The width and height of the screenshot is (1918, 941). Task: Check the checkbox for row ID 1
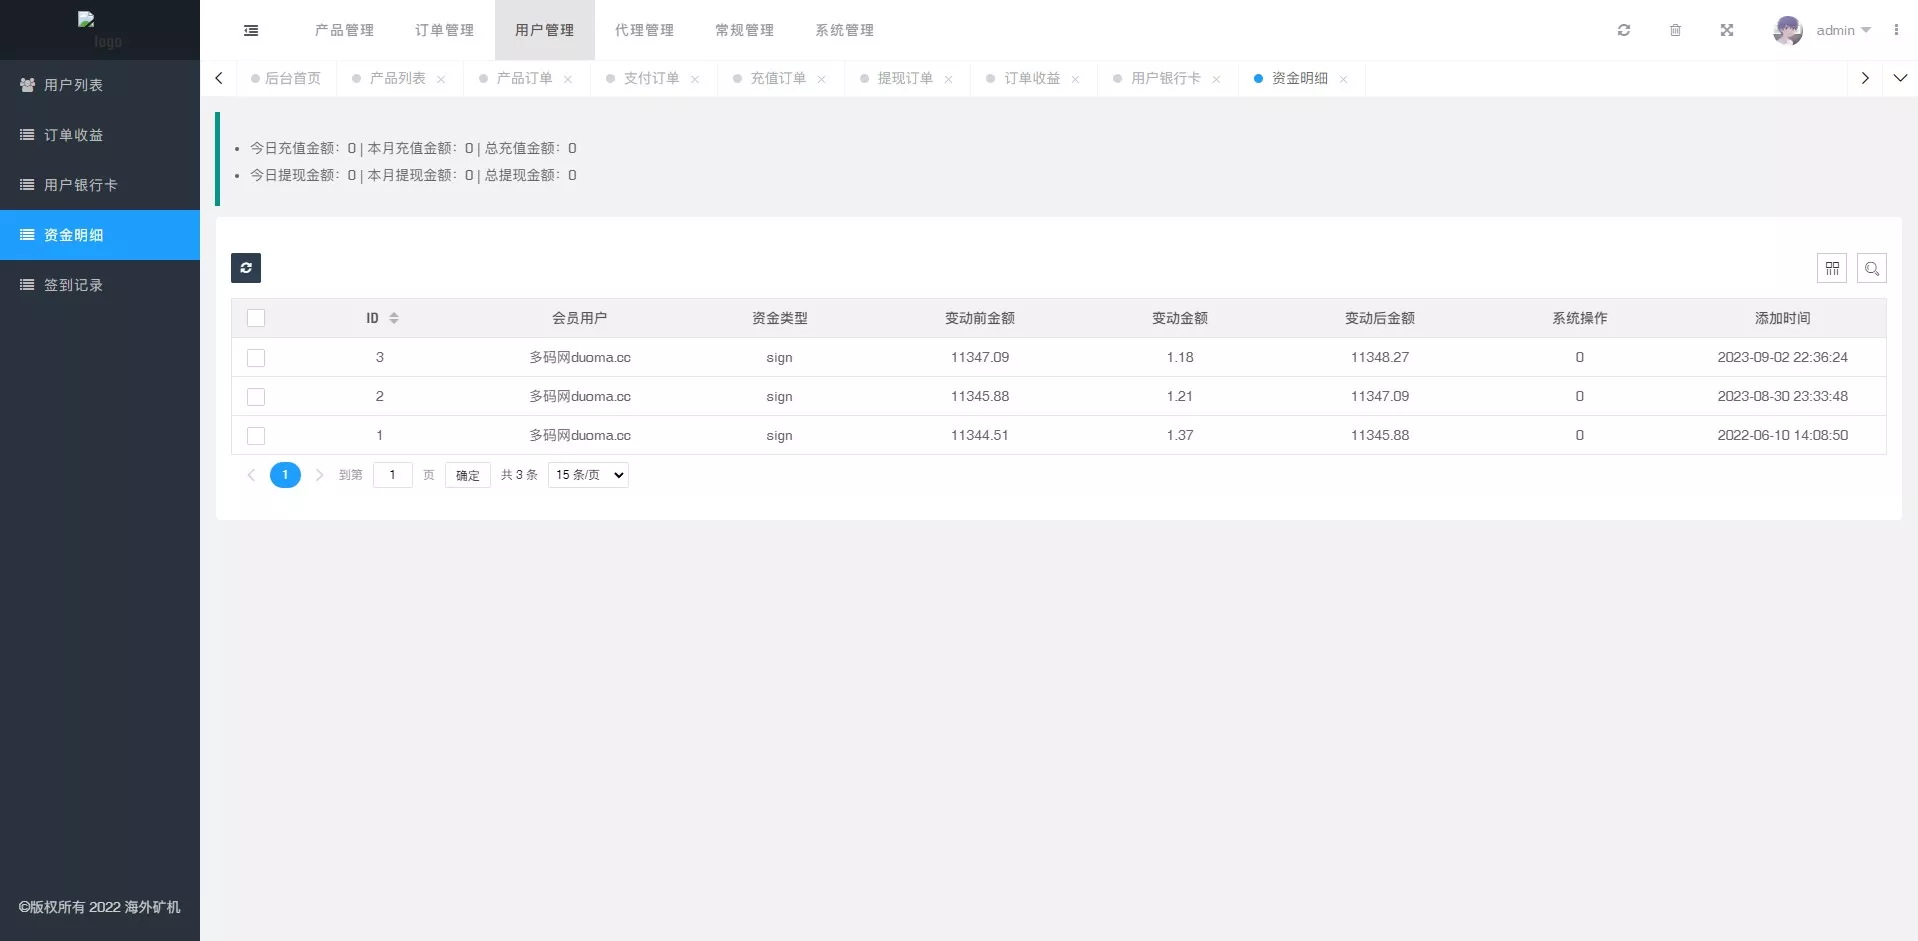click(256, 436)
